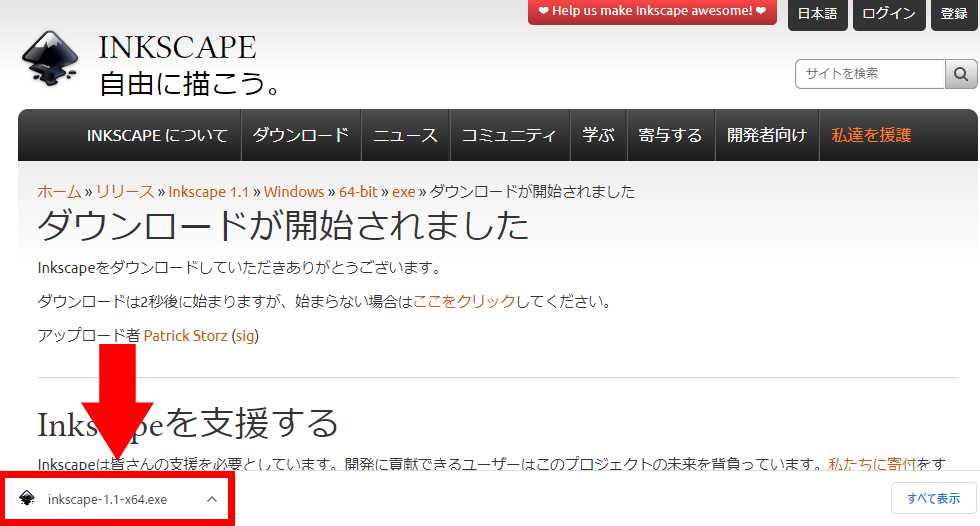980x526 pixels.
Task: Click the exe breadcrumb link
Action: pos(404,192)
